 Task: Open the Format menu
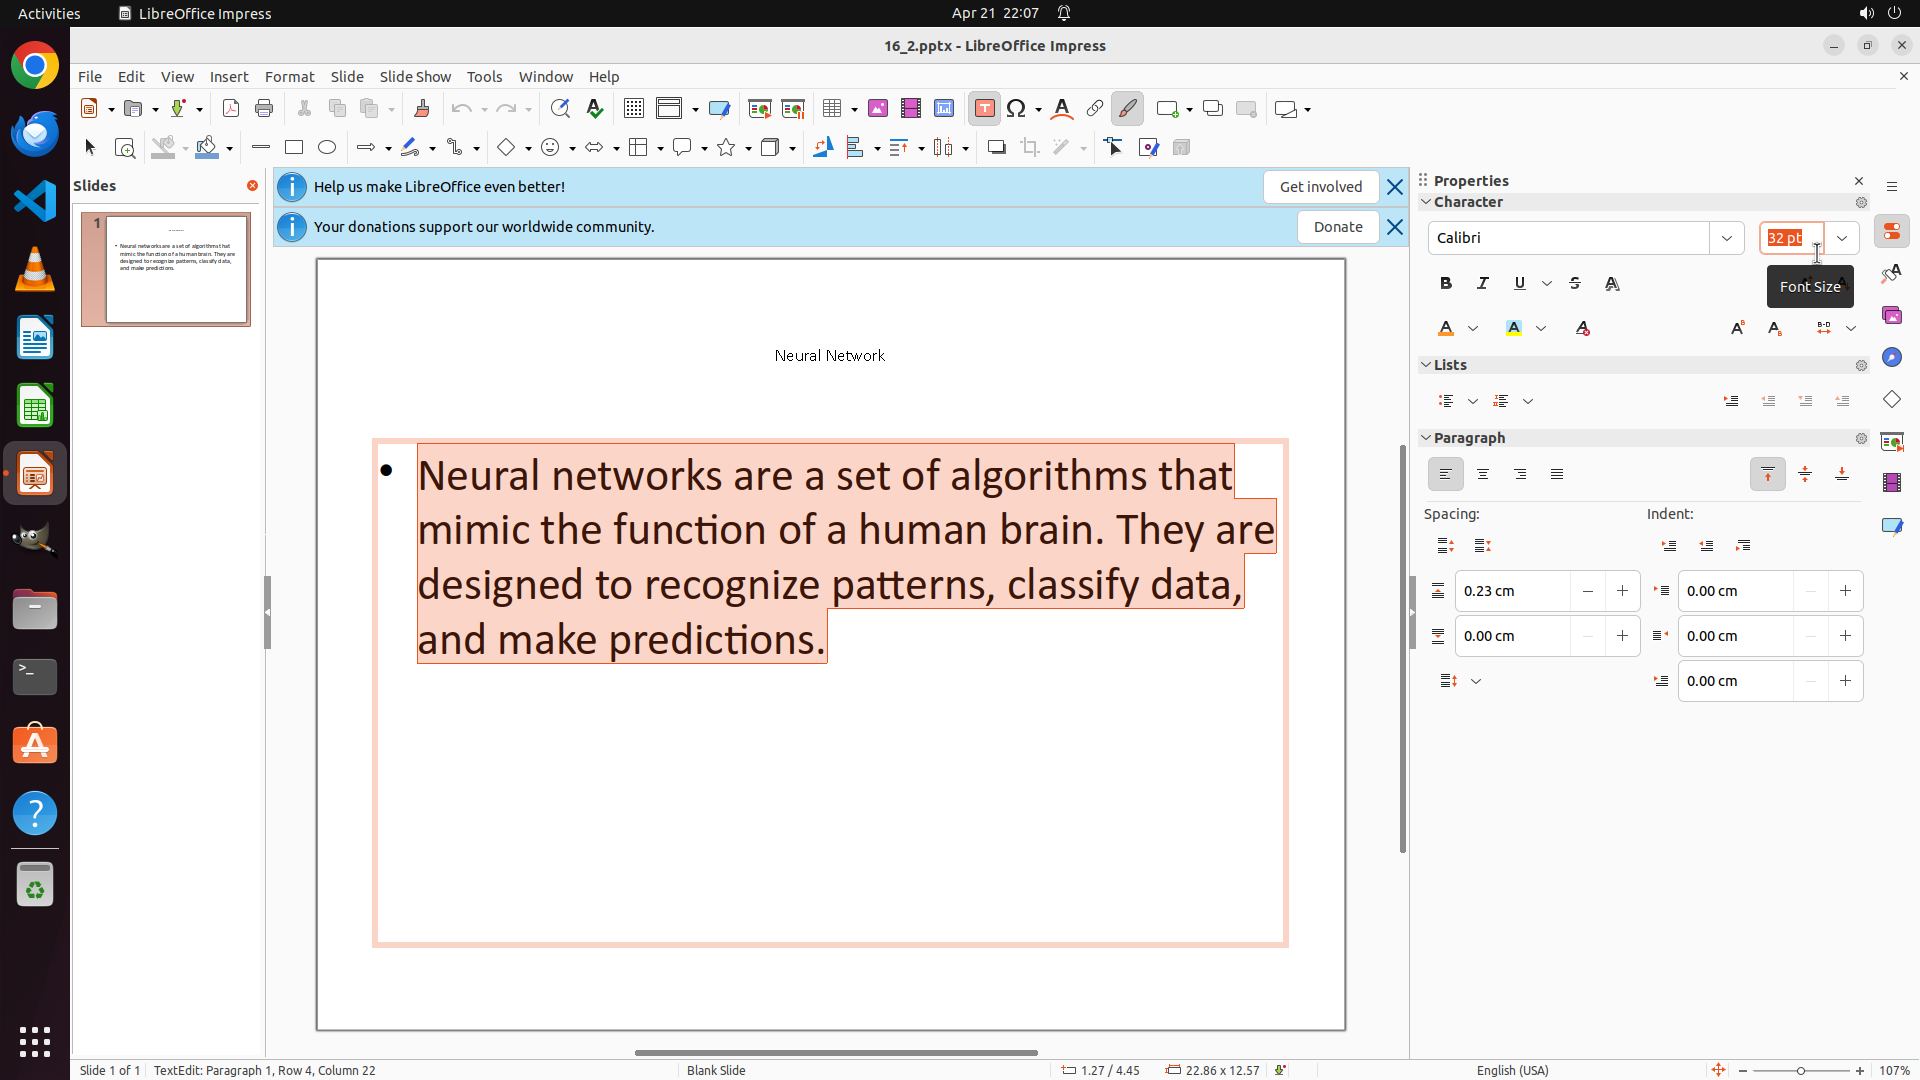[289, 77]
